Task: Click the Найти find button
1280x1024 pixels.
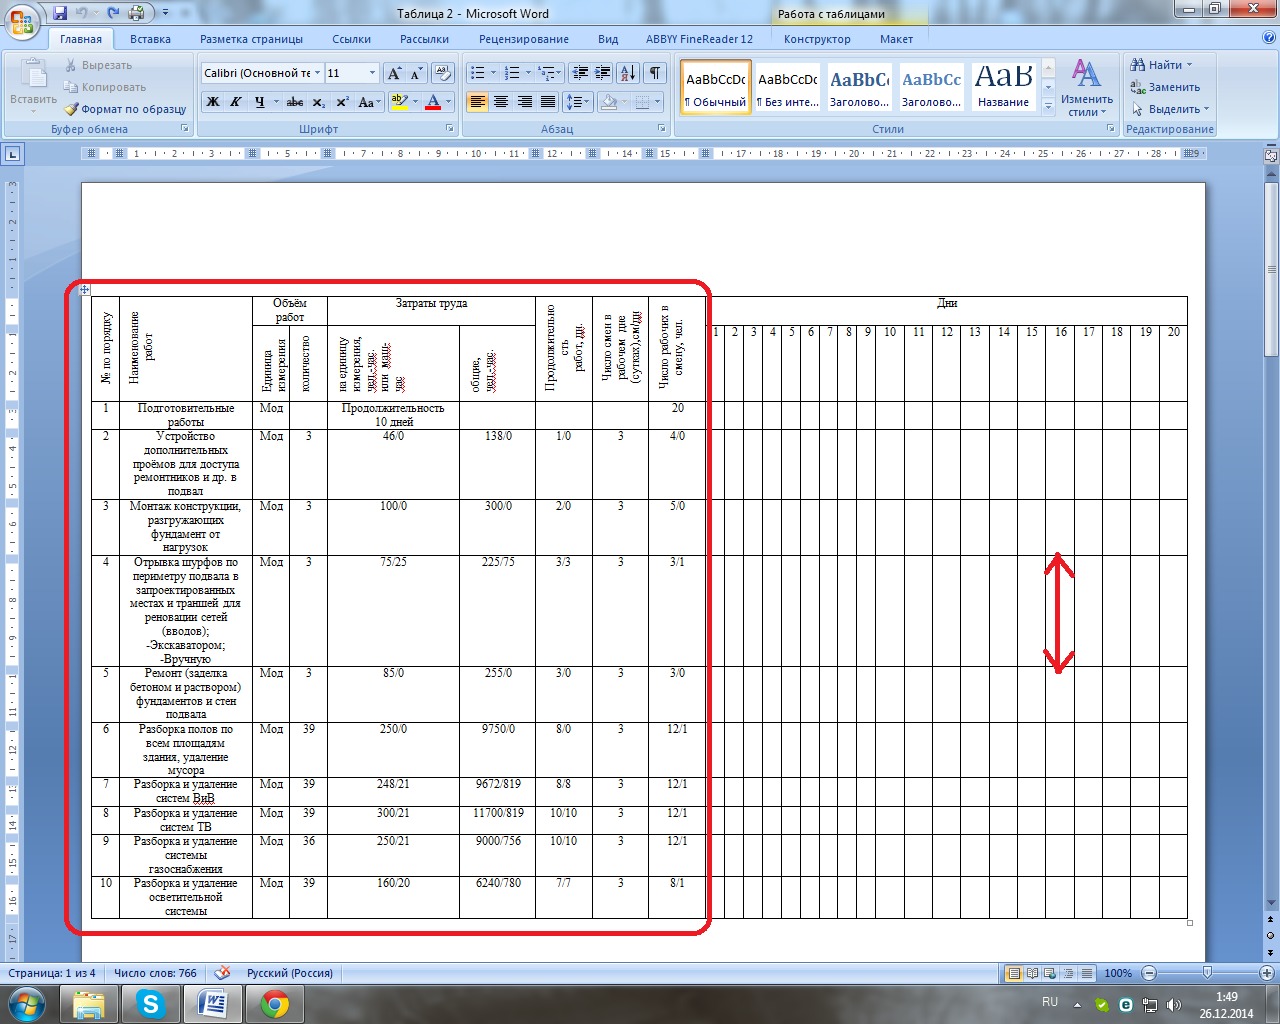Action: point(1160,65)
